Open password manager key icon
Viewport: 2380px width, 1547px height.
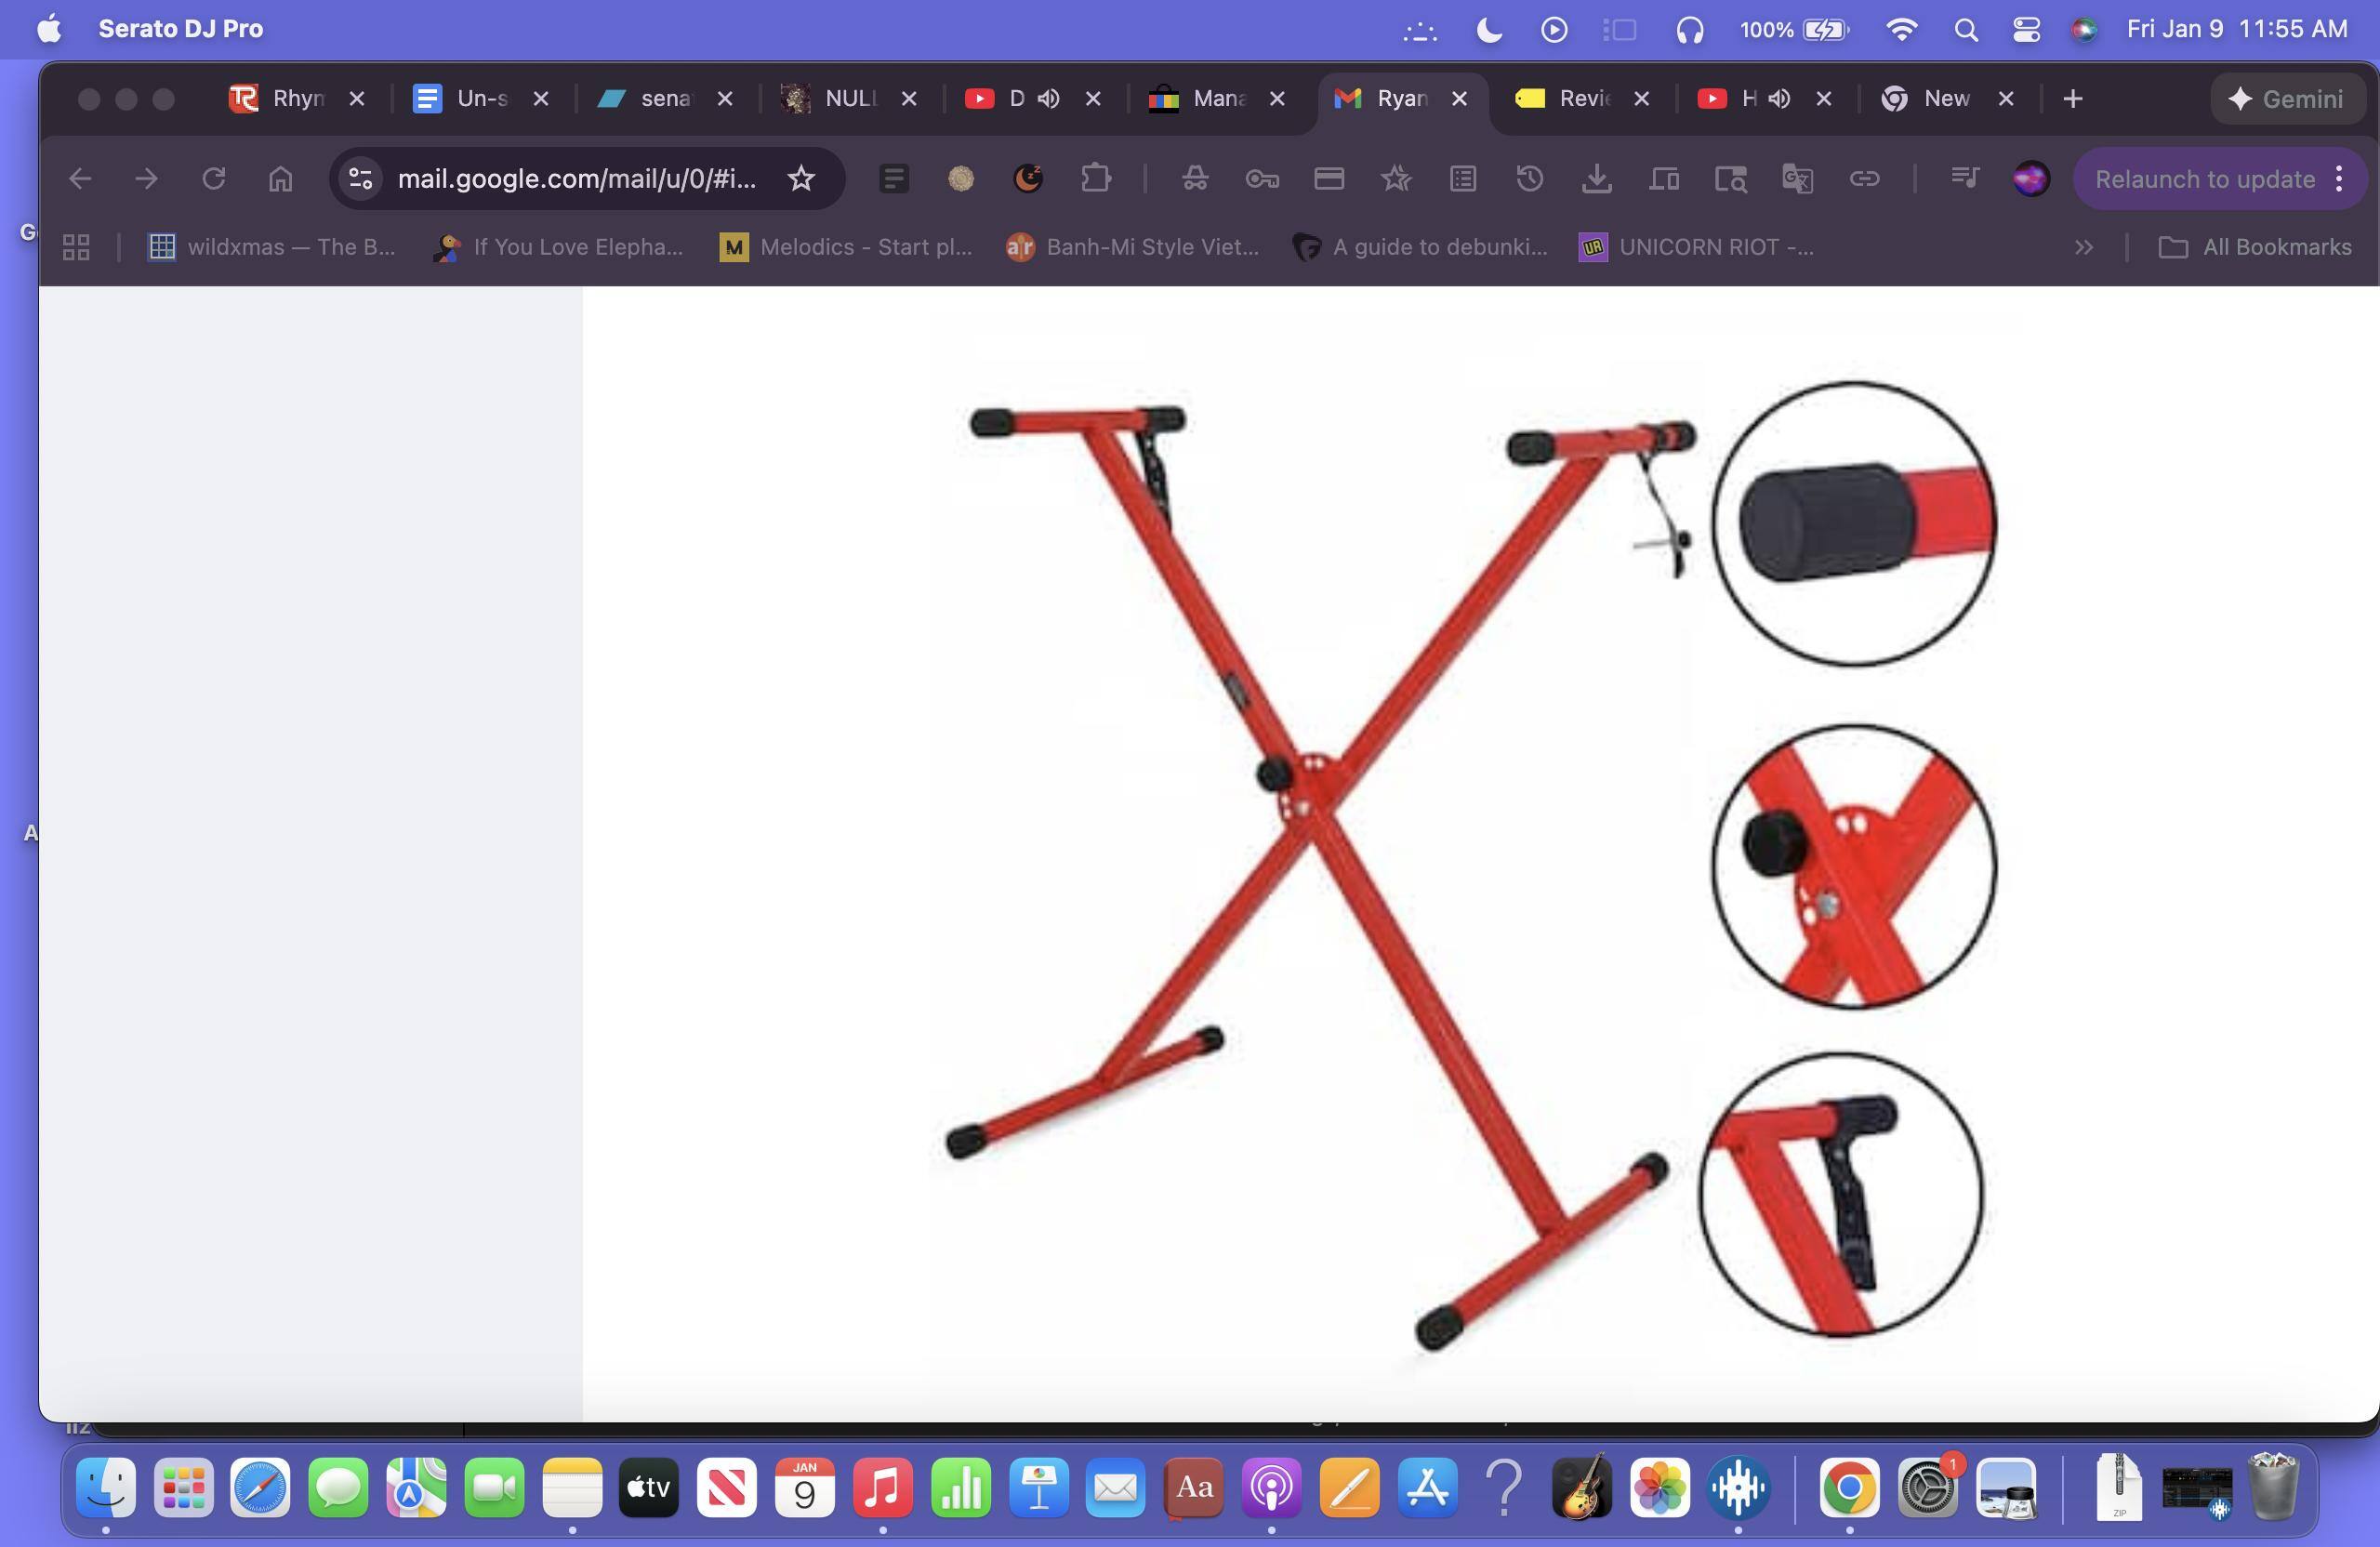point(1262,179)
